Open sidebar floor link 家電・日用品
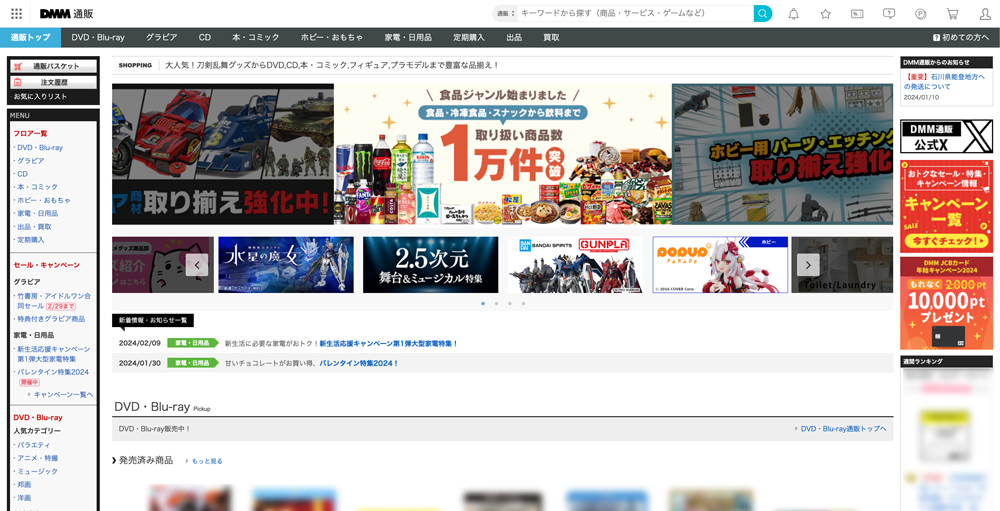The image size is (1000, 511). (37, 213)
